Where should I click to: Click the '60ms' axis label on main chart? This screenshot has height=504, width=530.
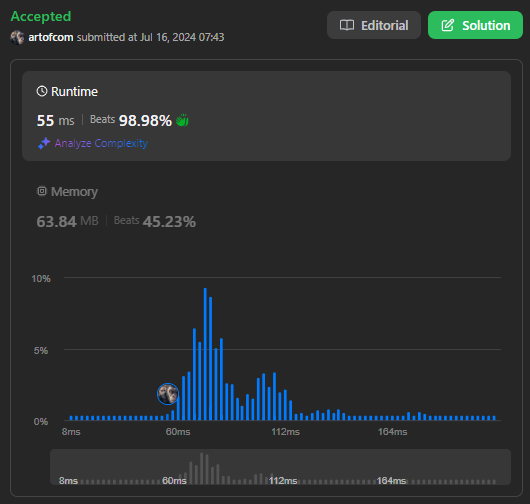pos(178,432)
